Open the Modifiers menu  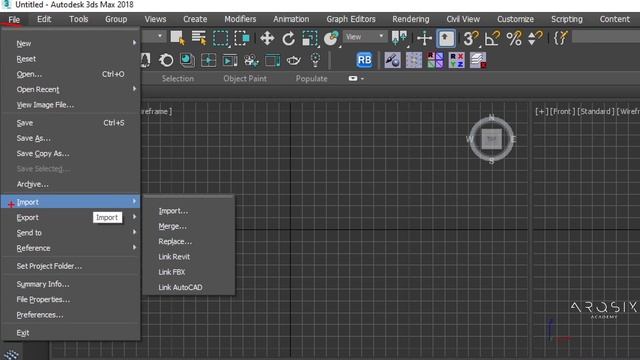point(240,19)
